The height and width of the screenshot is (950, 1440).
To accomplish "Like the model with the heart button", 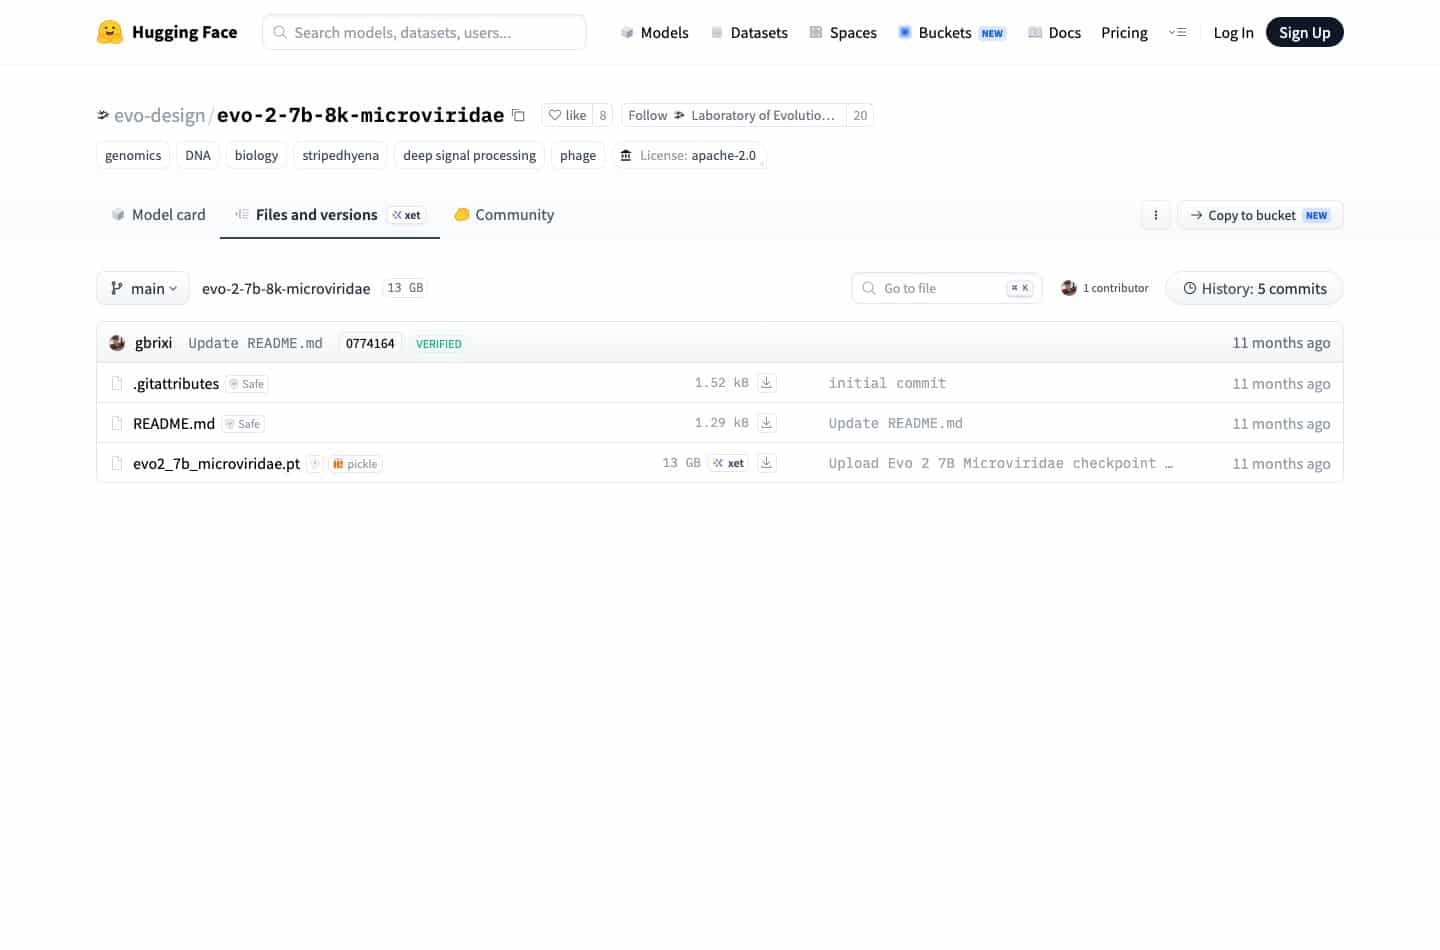I will coord(567,115).
